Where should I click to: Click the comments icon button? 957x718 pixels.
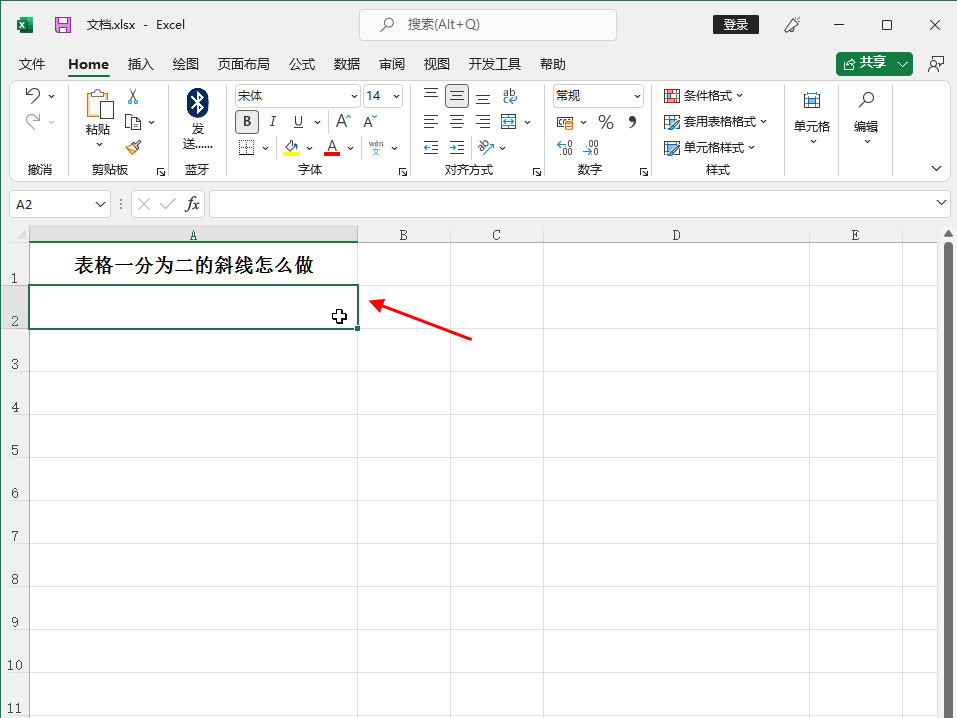point(936,64)
